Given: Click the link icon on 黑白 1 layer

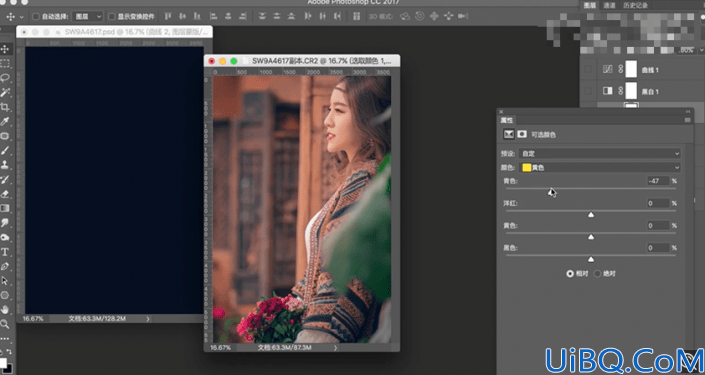Looking at the screenshot, I should click(x=620, y=91).
